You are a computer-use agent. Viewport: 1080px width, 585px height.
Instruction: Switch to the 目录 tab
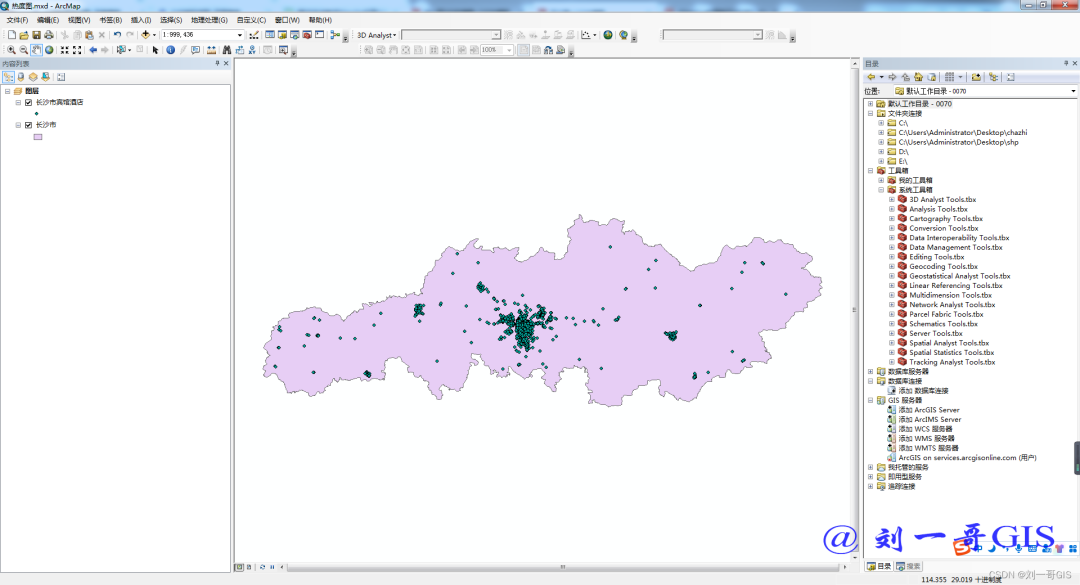[879, 566]
